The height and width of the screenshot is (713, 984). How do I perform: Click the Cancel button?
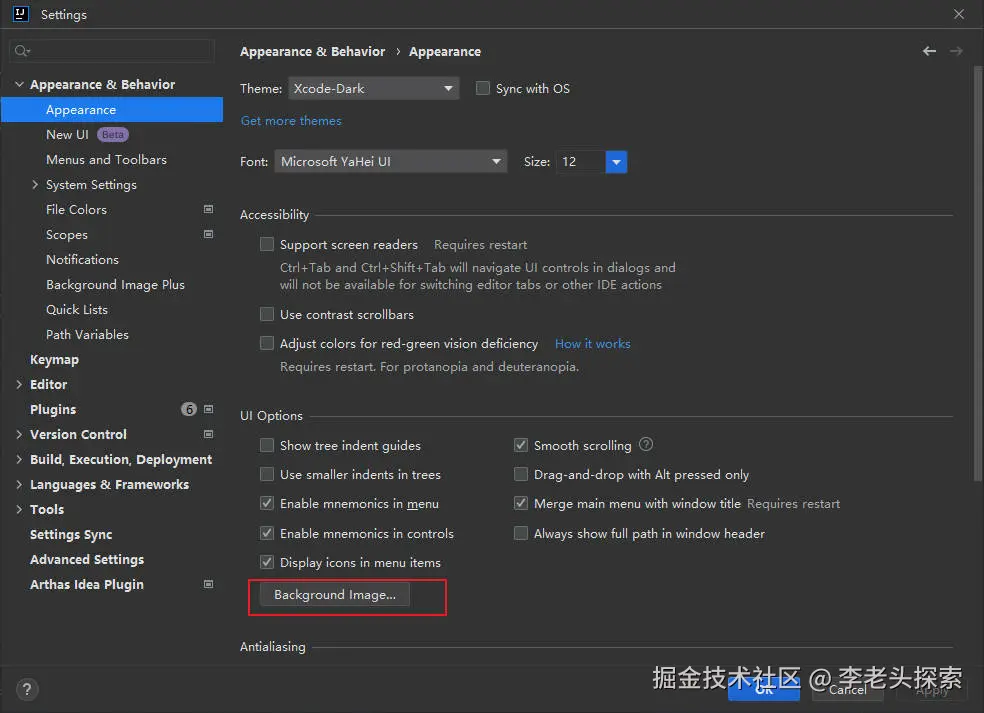coord(848,689)
